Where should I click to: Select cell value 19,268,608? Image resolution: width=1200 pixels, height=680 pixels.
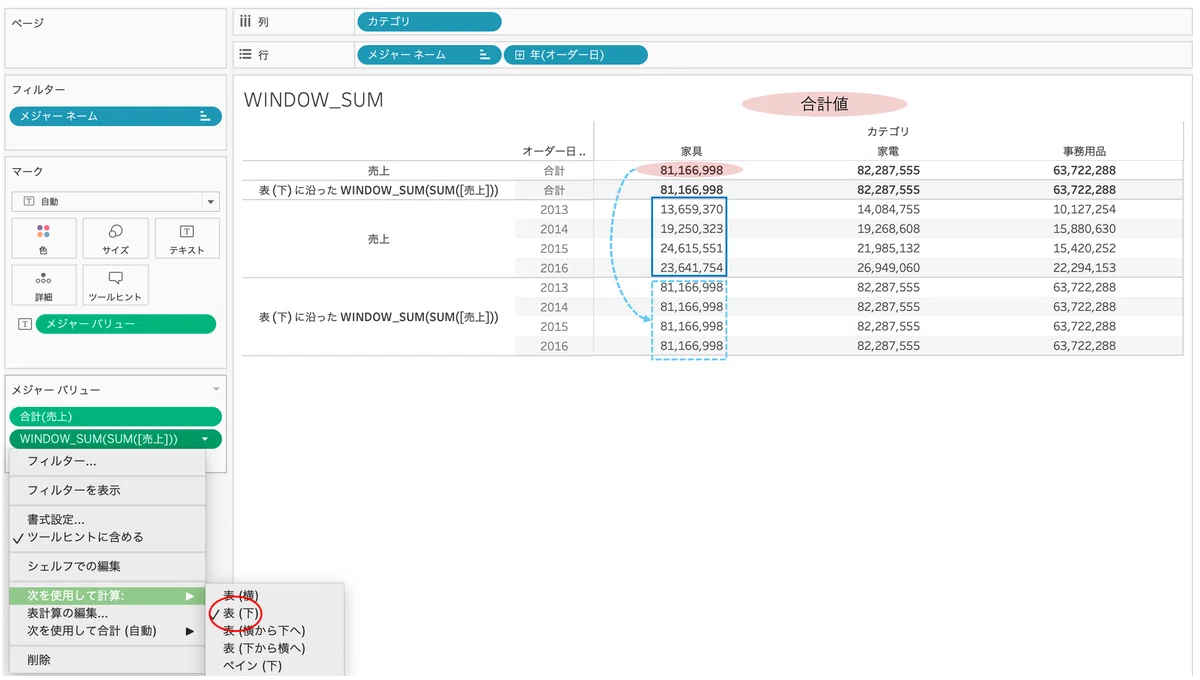pyautogui.click(x=888, y=229)
